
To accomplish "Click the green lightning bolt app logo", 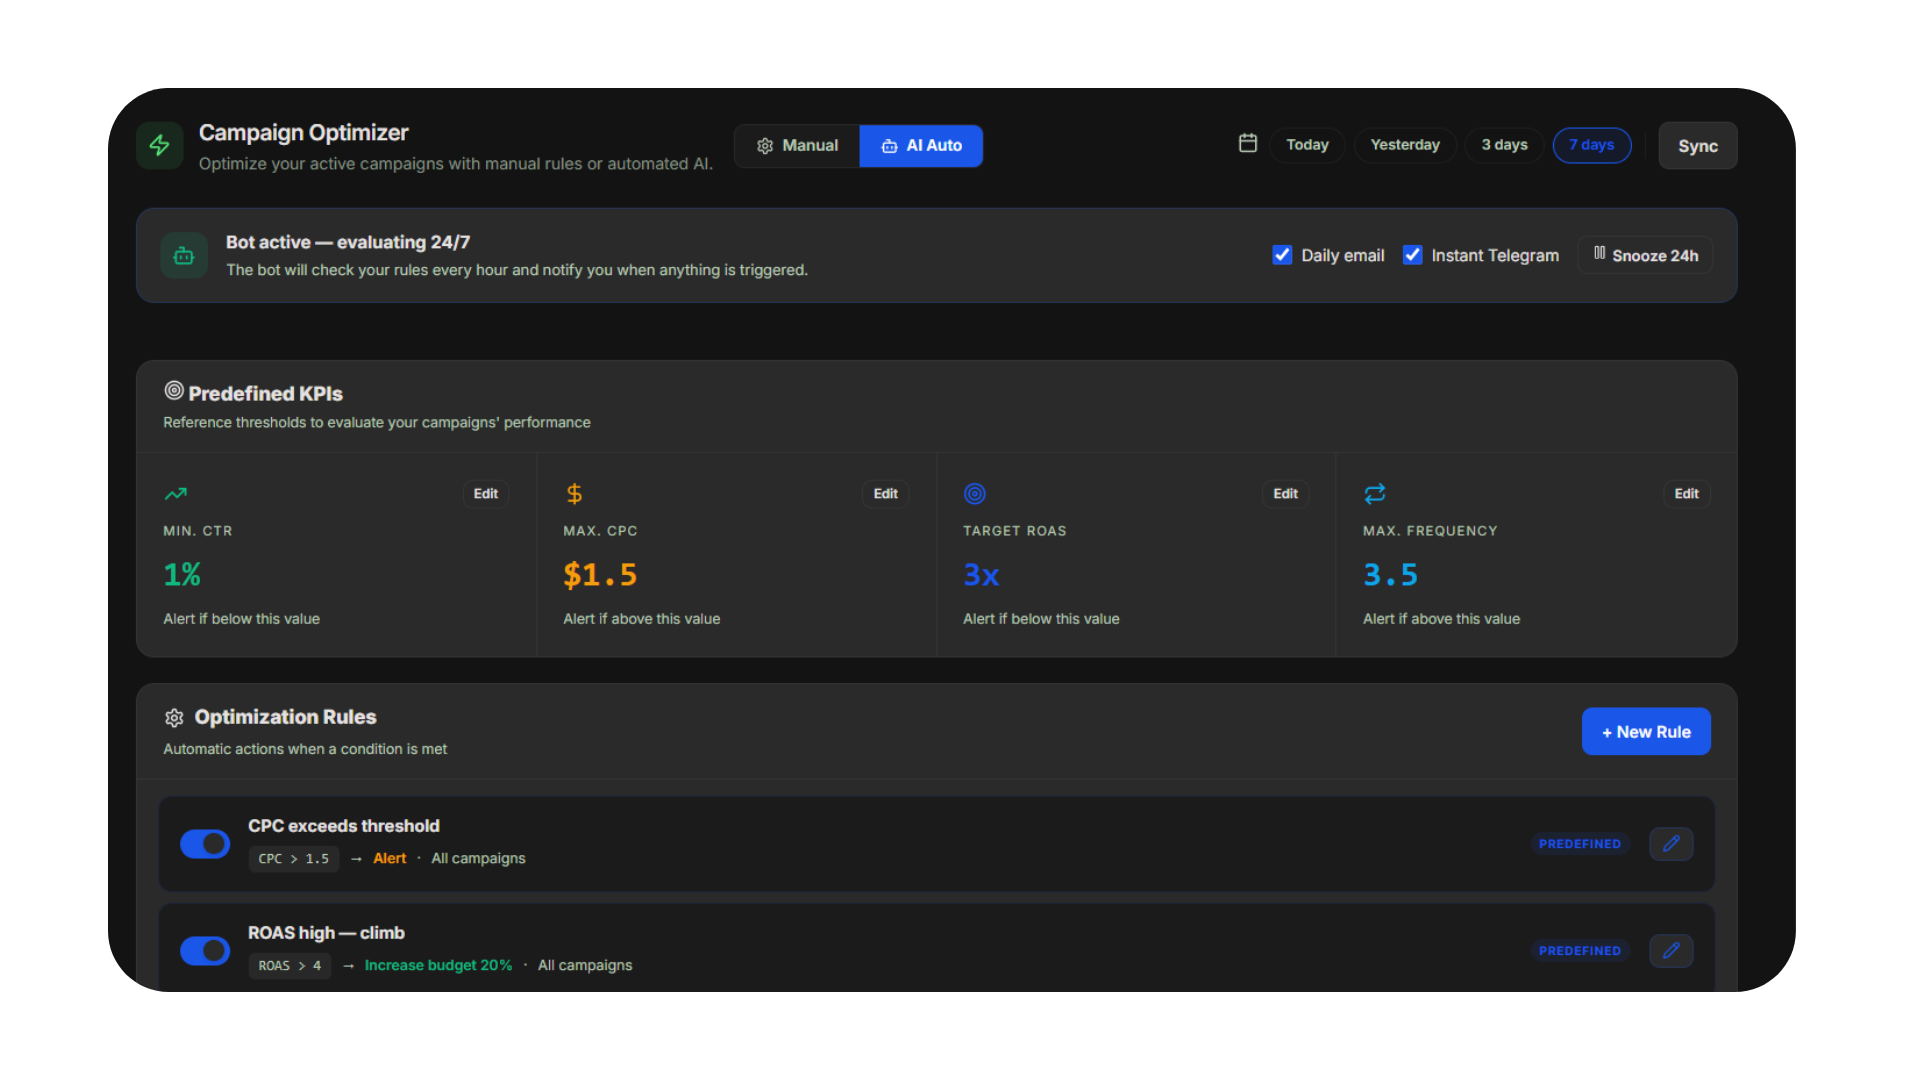I will (160, 146).
